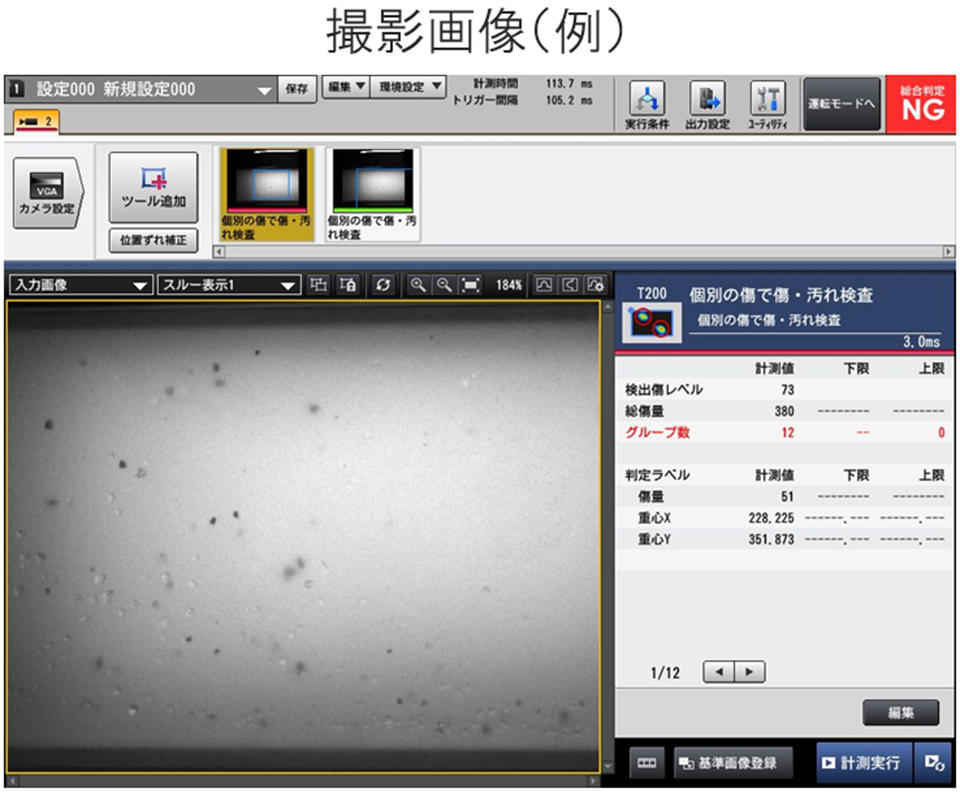Screen dimensions: 960x795
Task: Click the left arrow of image horizontal scrollbar
Action: tap(12, 781)
